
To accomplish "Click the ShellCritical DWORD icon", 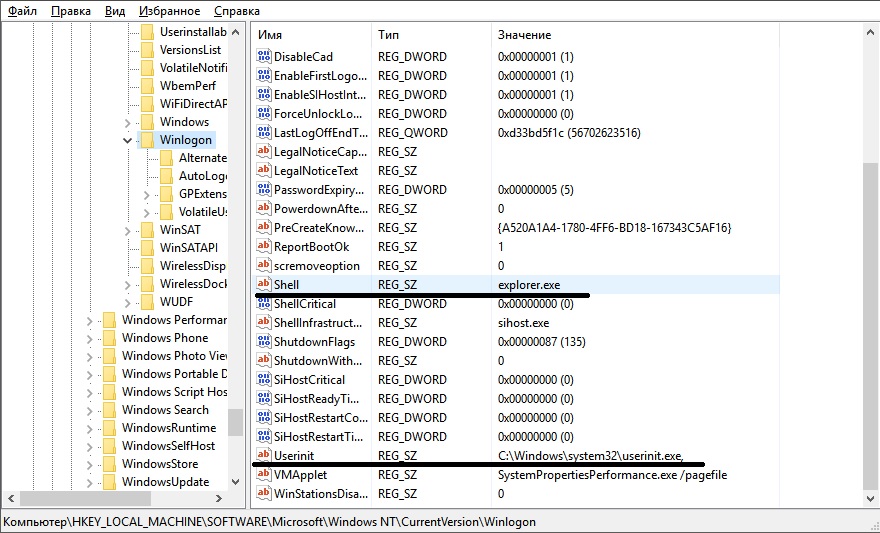I will tap(263, 304).
